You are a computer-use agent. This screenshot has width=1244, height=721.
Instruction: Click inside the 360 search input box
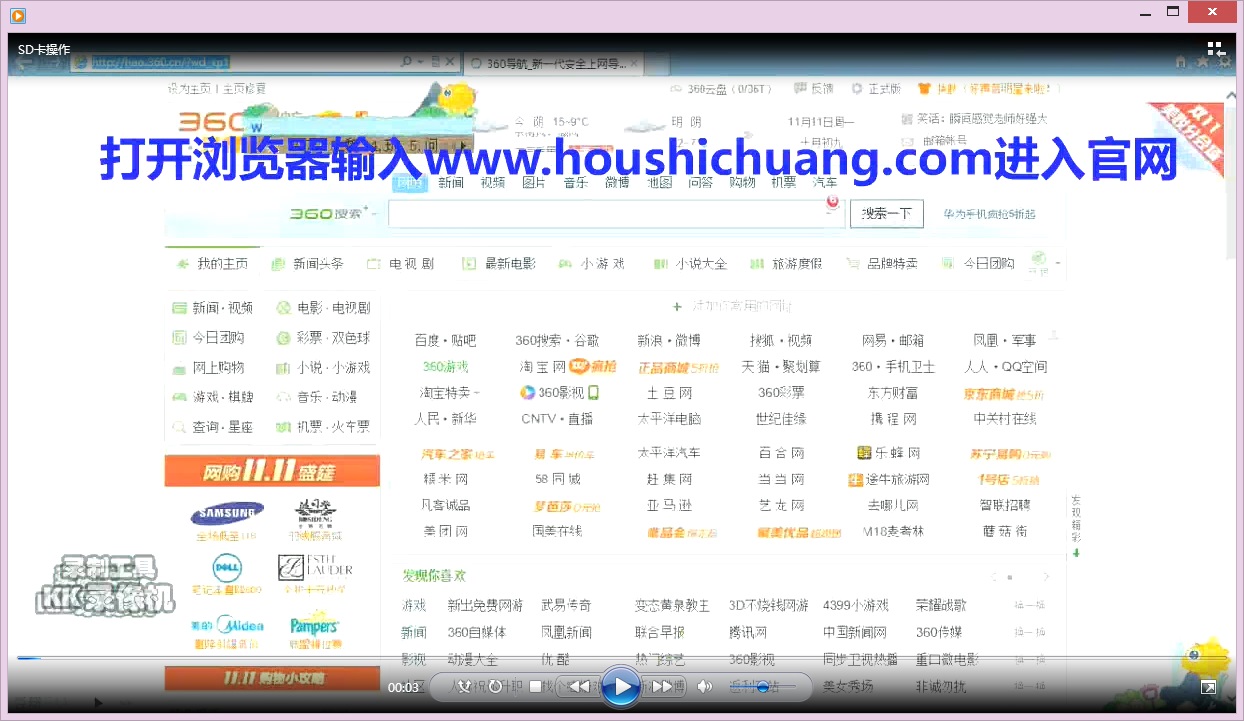tap(617, 214)
